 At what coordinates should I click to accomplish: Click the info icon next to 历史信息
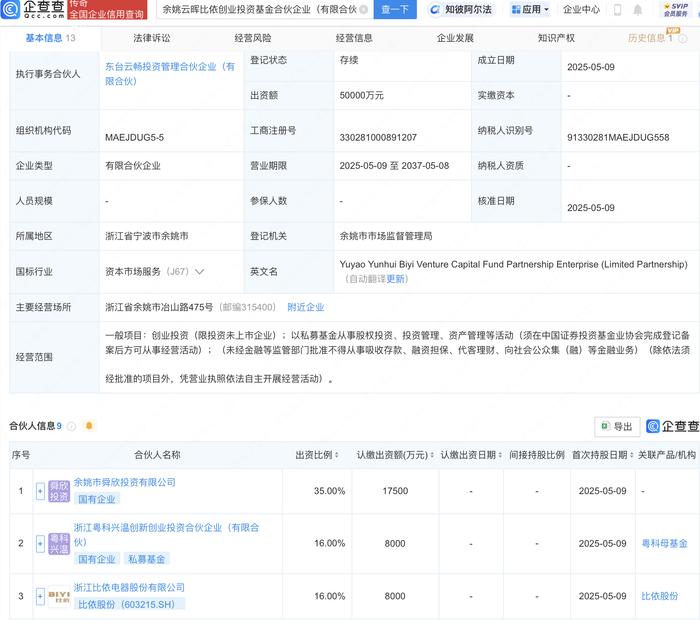point(683,39)
